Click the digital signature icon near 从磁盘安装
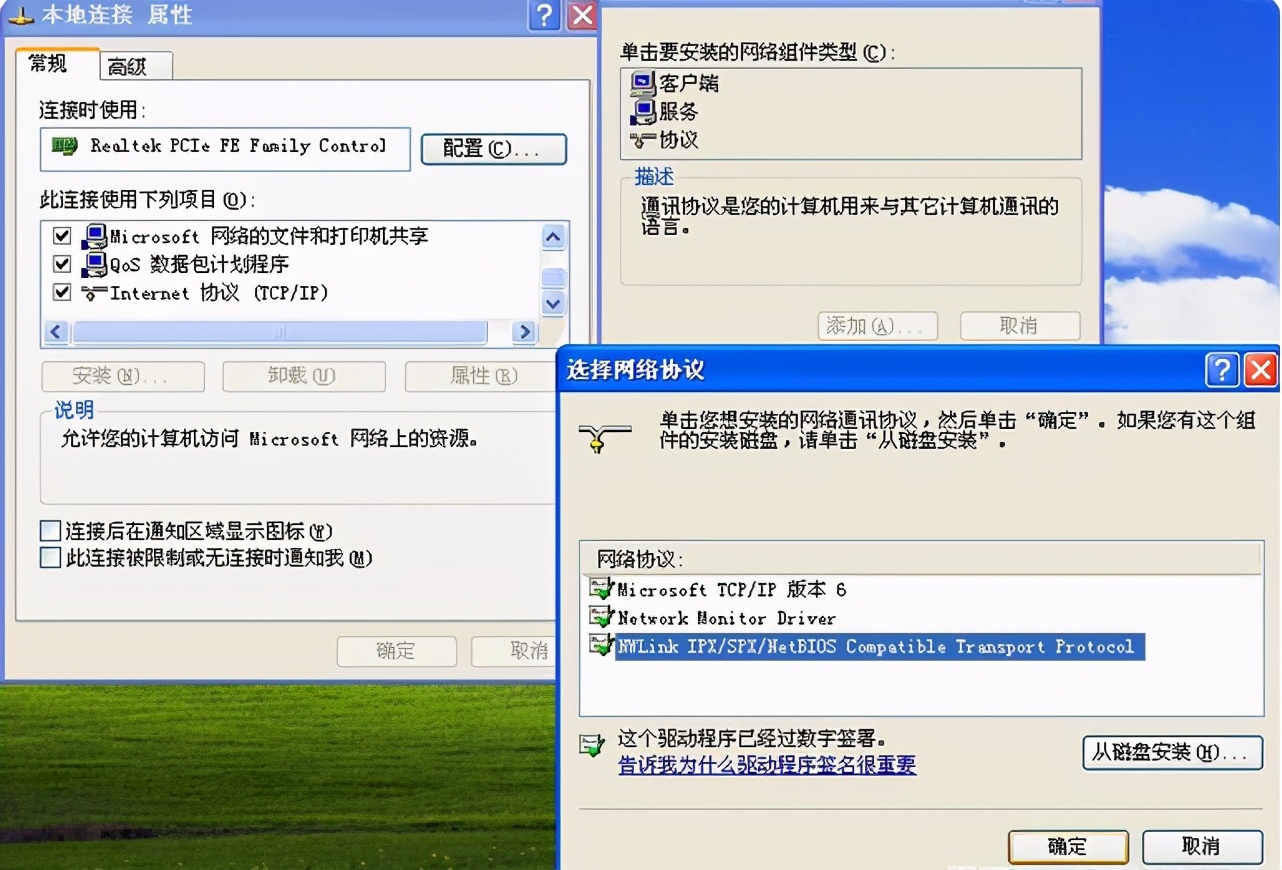 (x=593, y=744)
